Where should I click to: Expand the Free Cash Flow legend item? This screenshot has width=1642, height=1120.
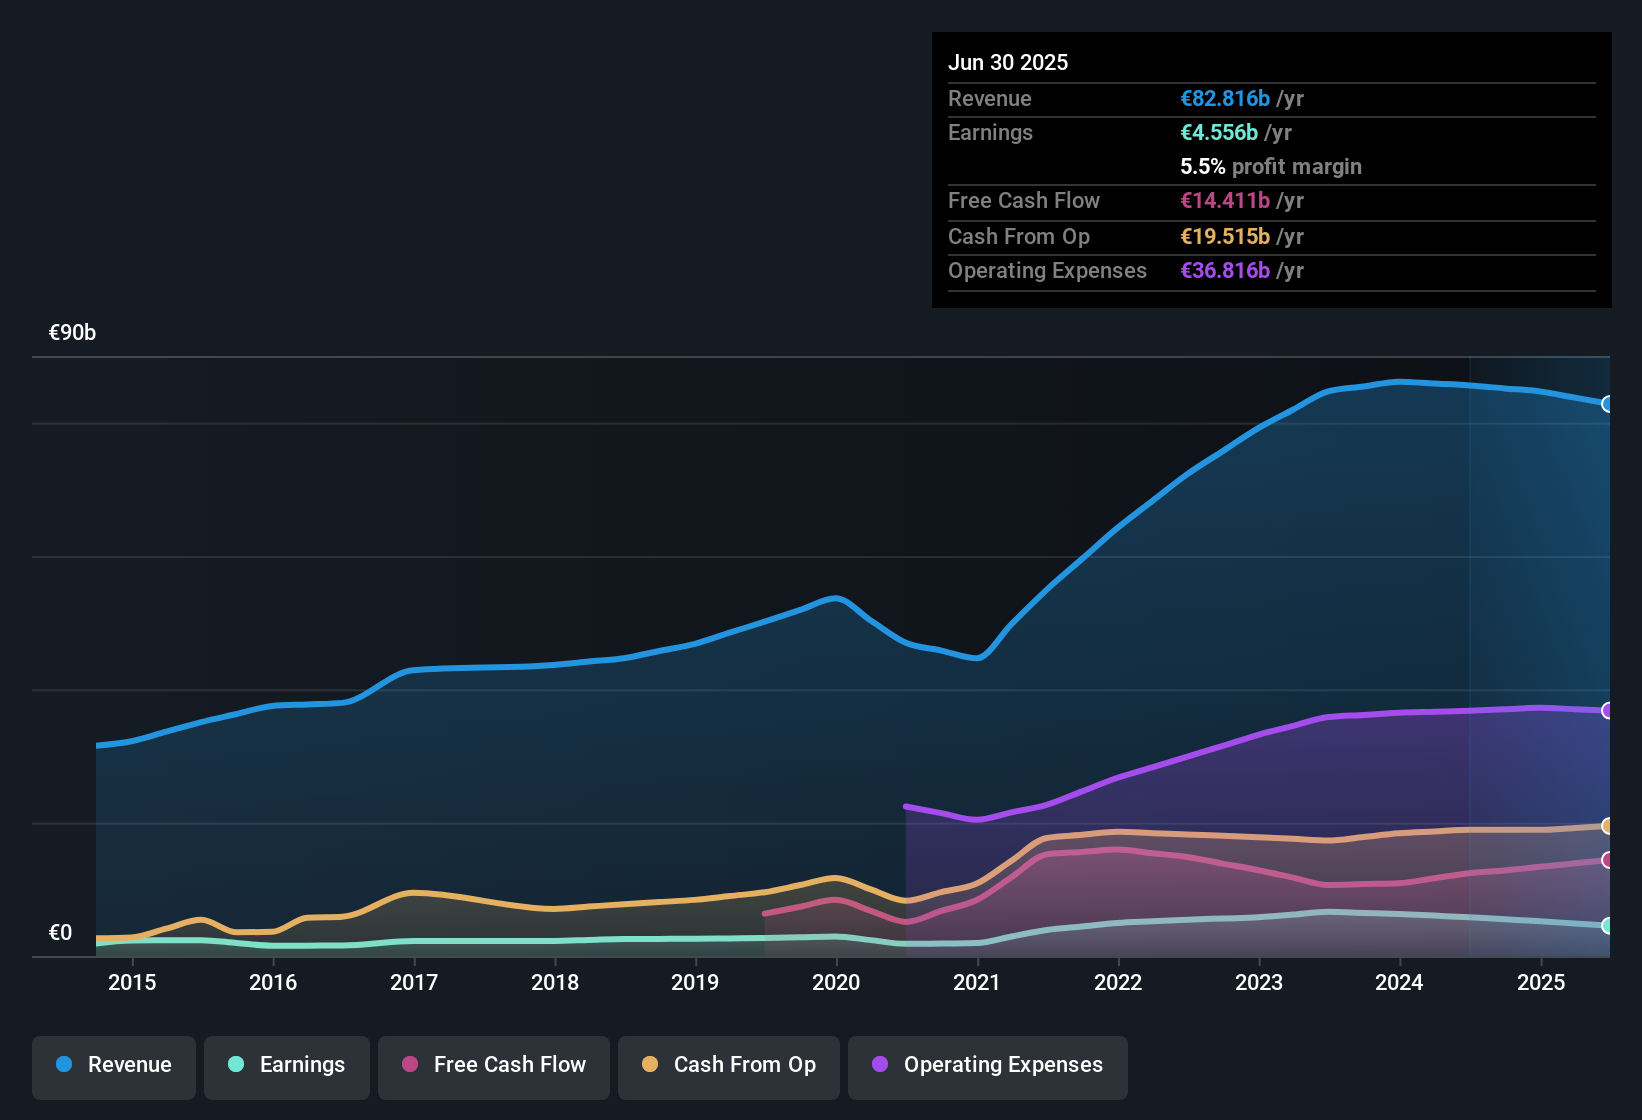(x=493, y=1065)
